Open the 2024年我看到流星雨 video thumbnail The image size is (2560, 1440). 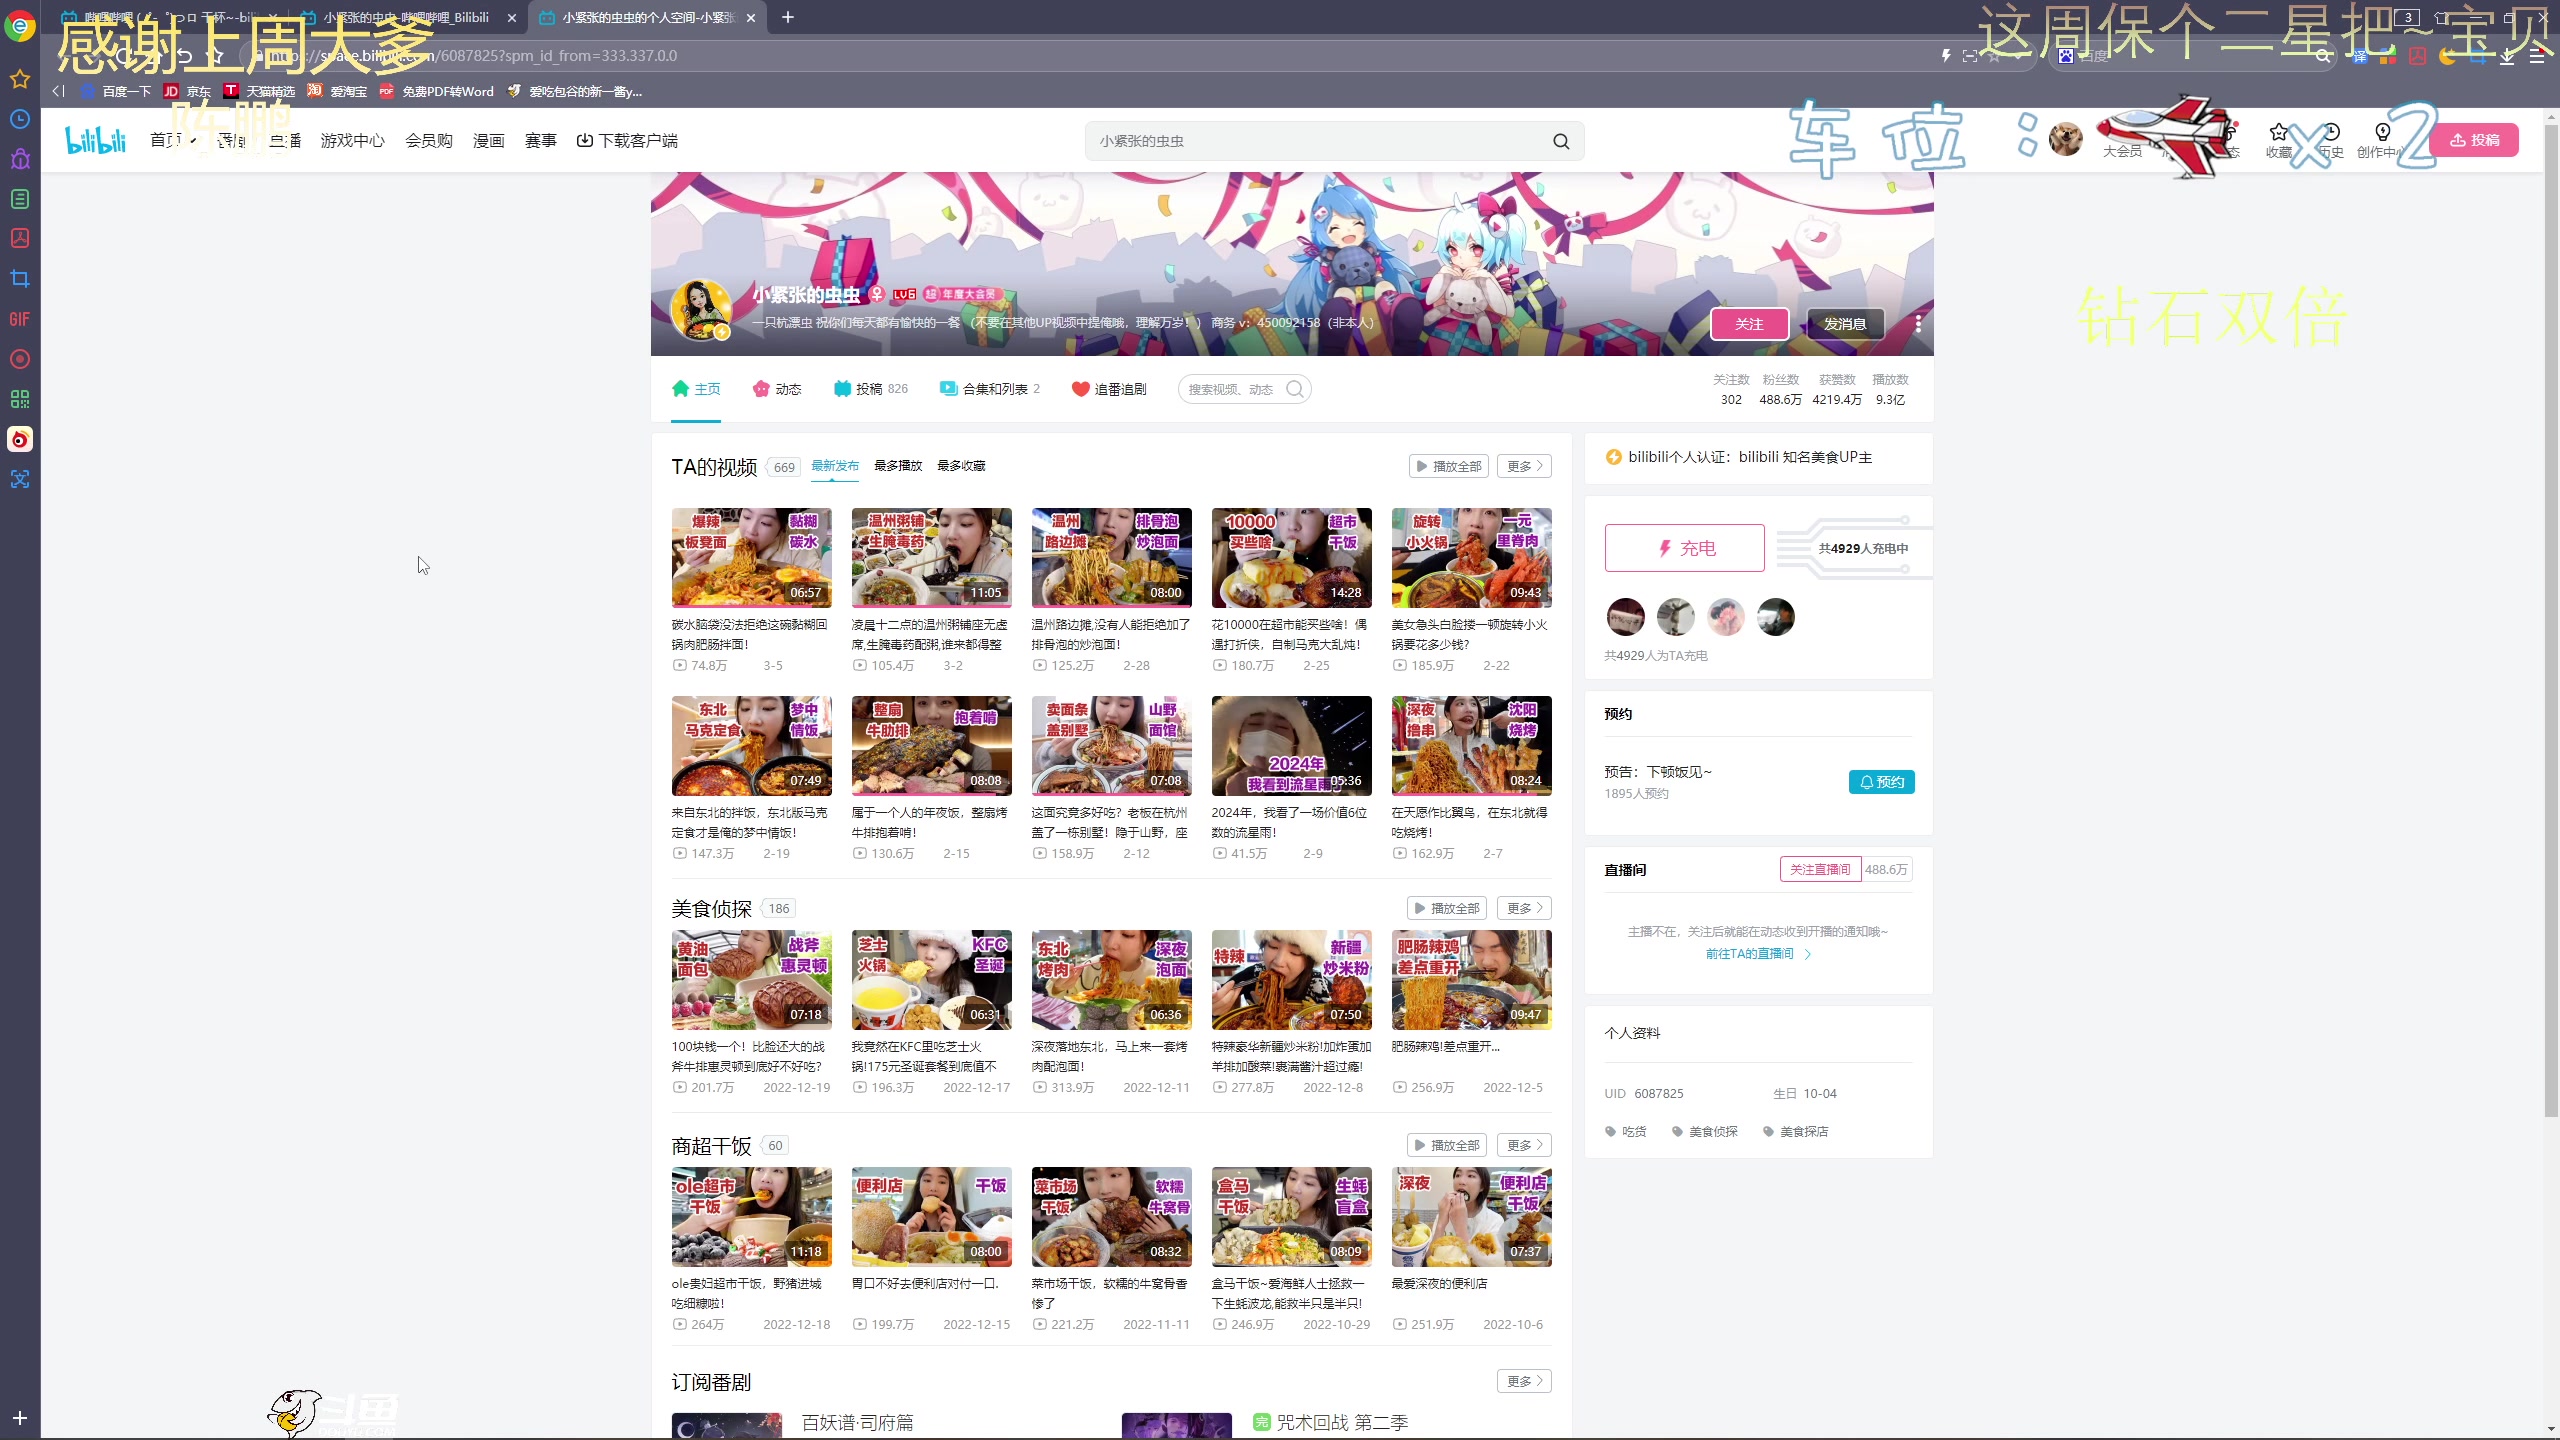point(1291,745)
